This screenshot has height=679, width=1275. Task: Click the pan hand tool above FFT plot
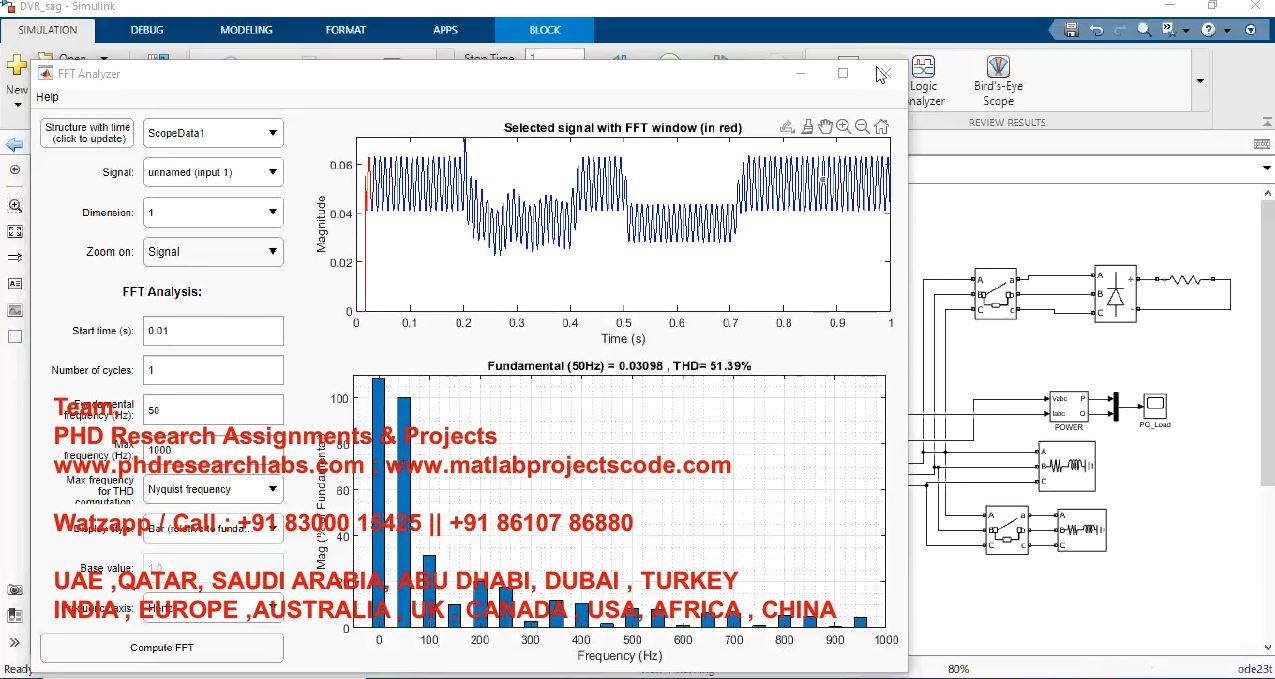(x=825, y=126)
